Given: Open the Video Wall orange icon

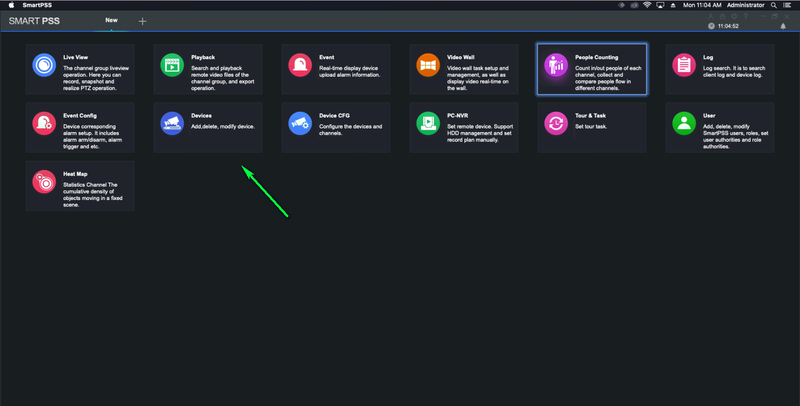Looking at the screenshot, I should 428,65.
